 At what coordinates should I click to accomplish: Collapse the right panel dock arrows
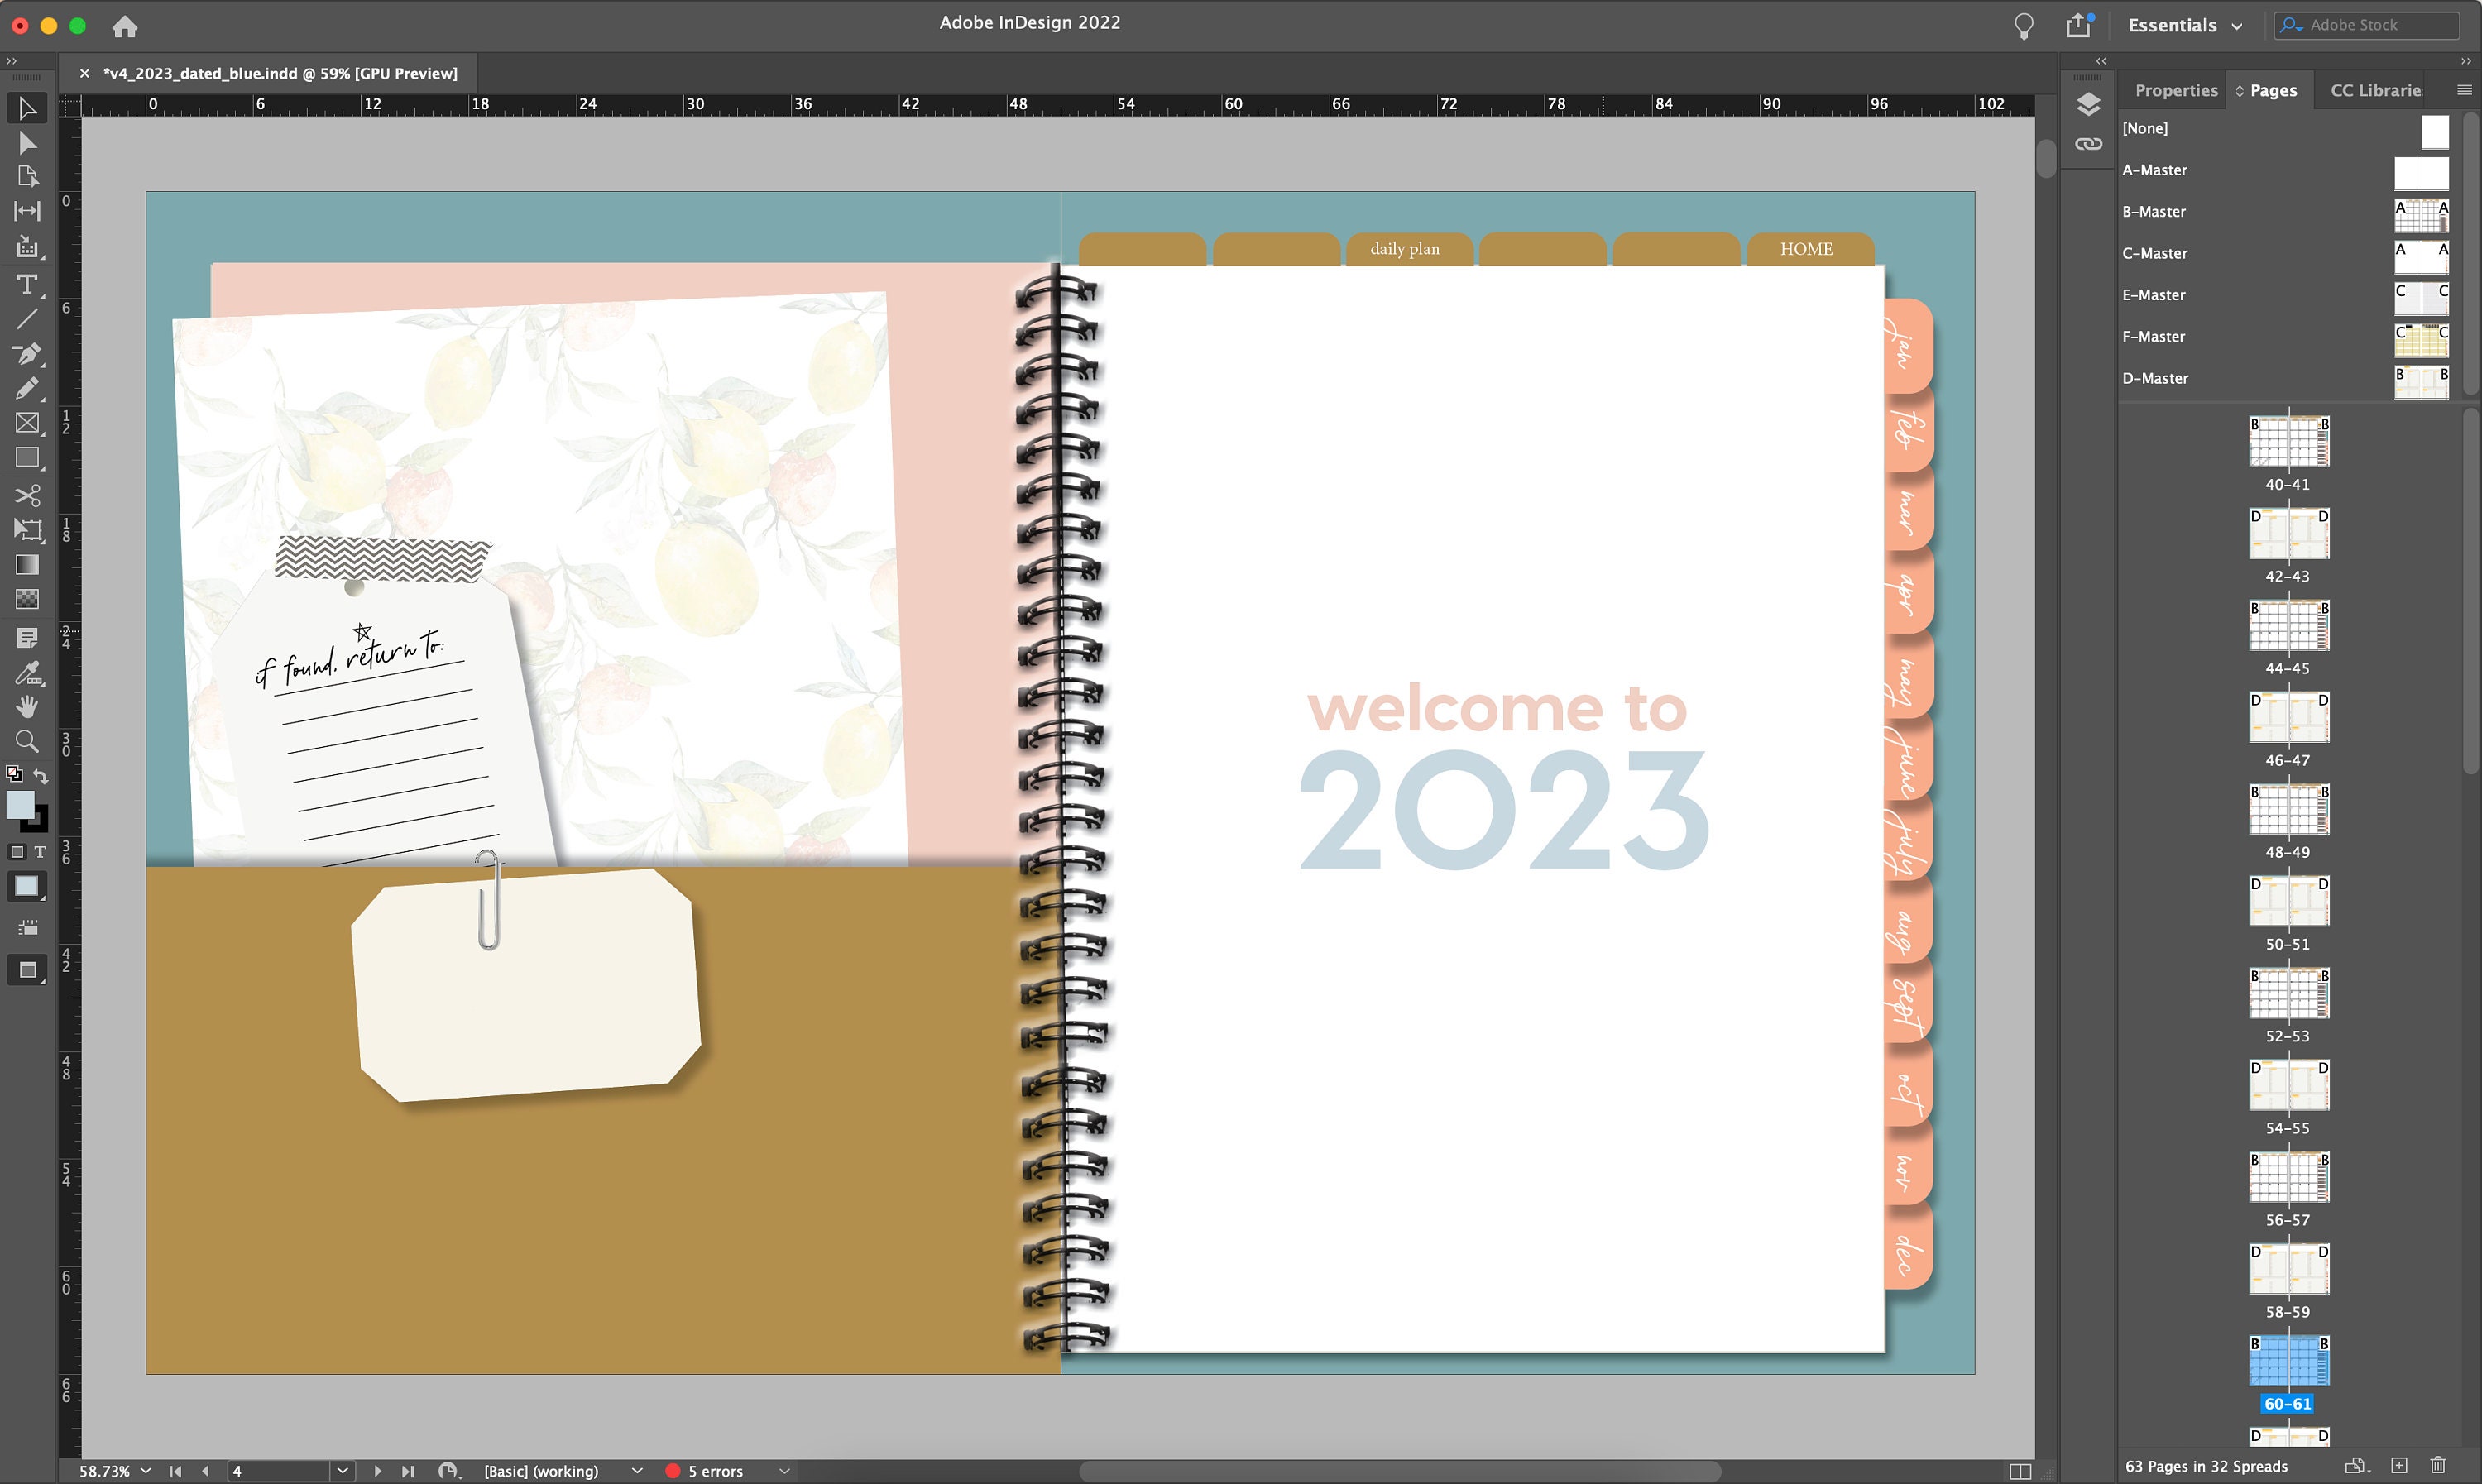pyautogui.click(x=2465, y=61)
